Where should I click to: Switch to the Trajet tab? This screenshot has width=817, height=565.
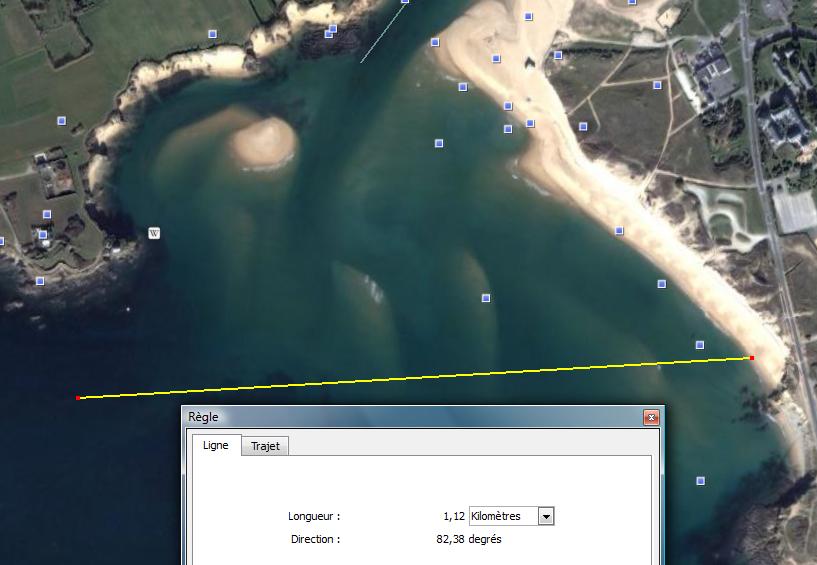click(265, 447)
